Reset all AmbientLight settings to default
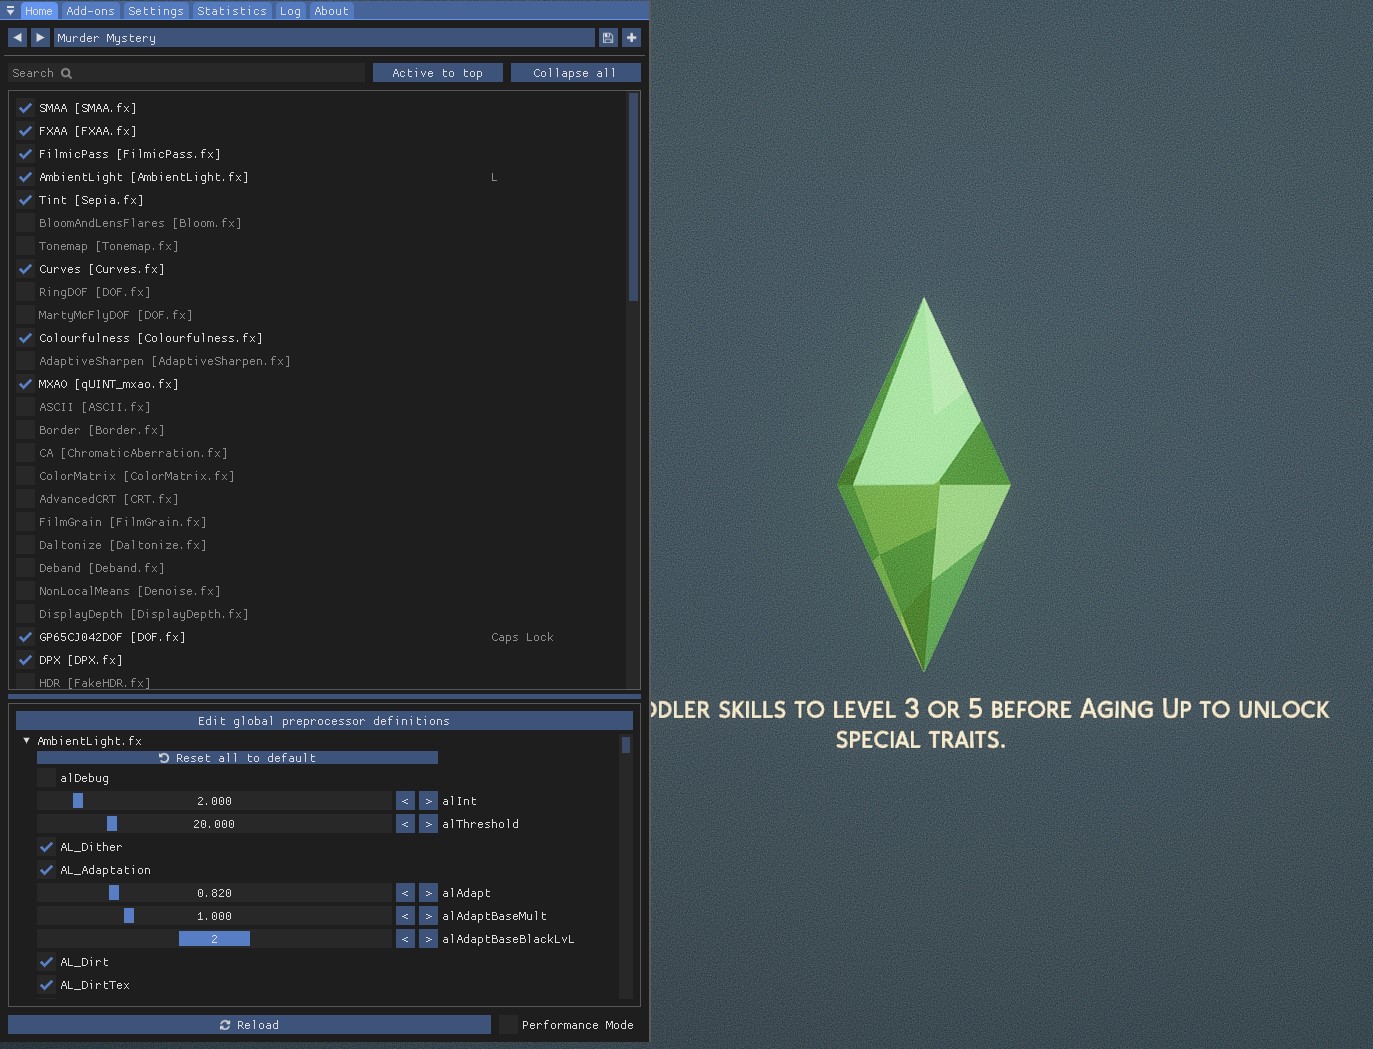Viewport: 1373px width, 1049px height. (237, 758)
